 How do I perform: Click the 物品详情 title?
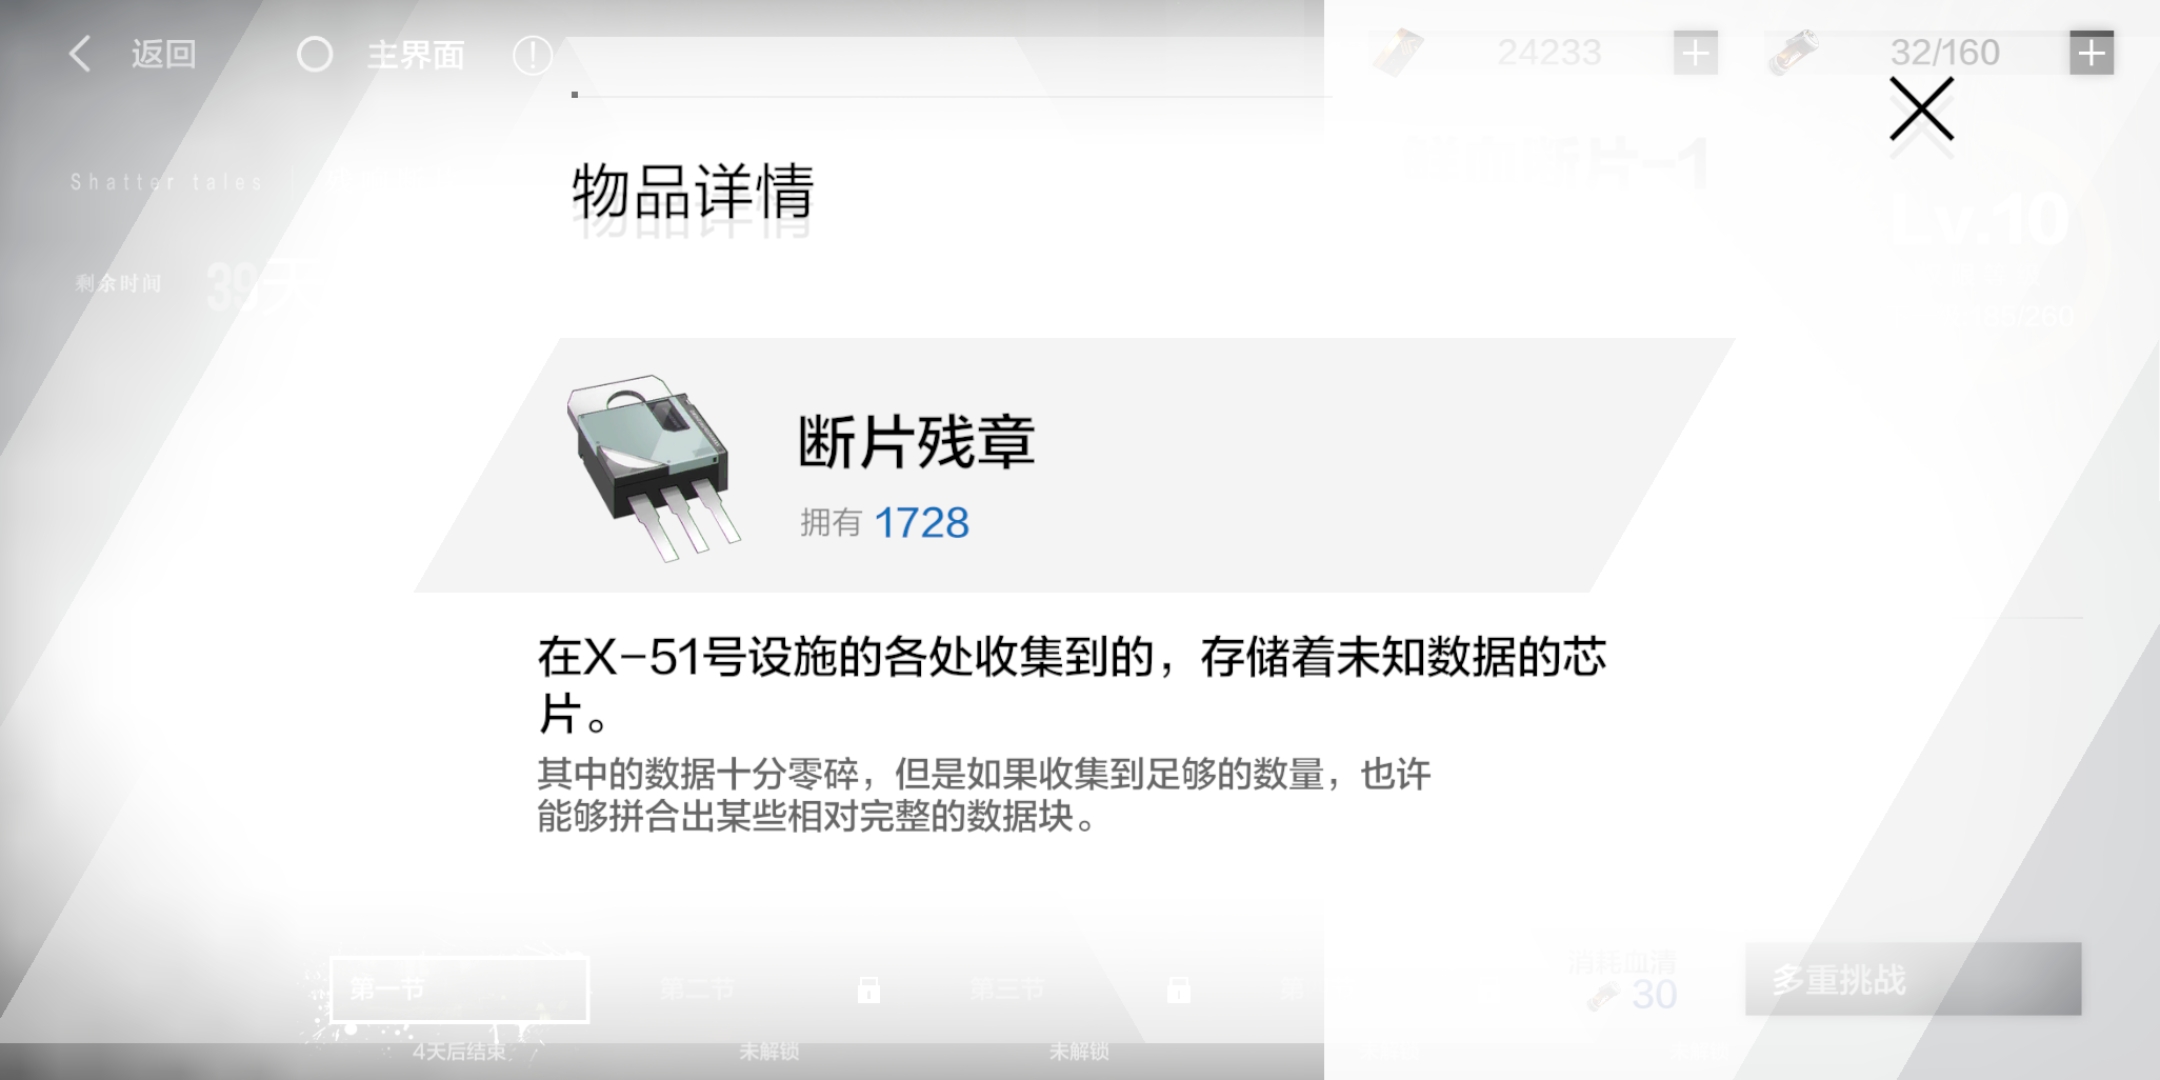694,191
